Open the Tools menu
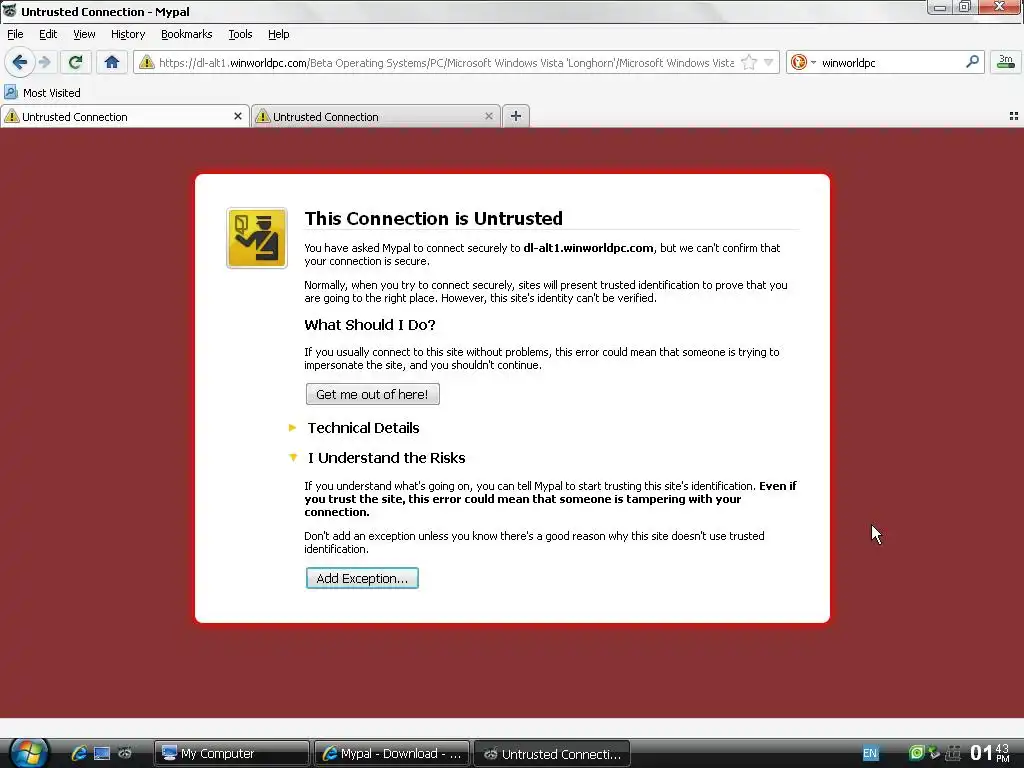 pyautogui.click(x=240, y=34)
